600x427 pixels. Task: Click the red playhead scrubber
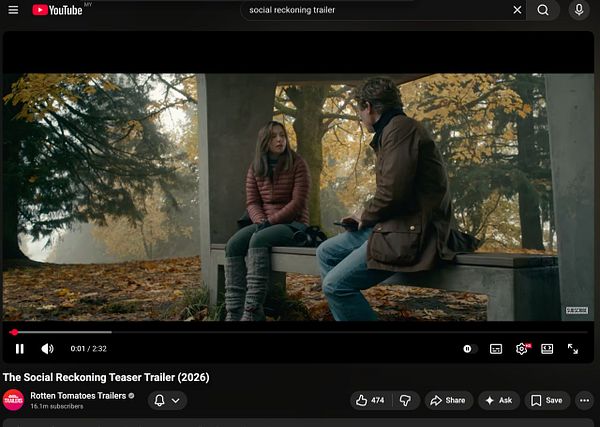pos(14,332)
